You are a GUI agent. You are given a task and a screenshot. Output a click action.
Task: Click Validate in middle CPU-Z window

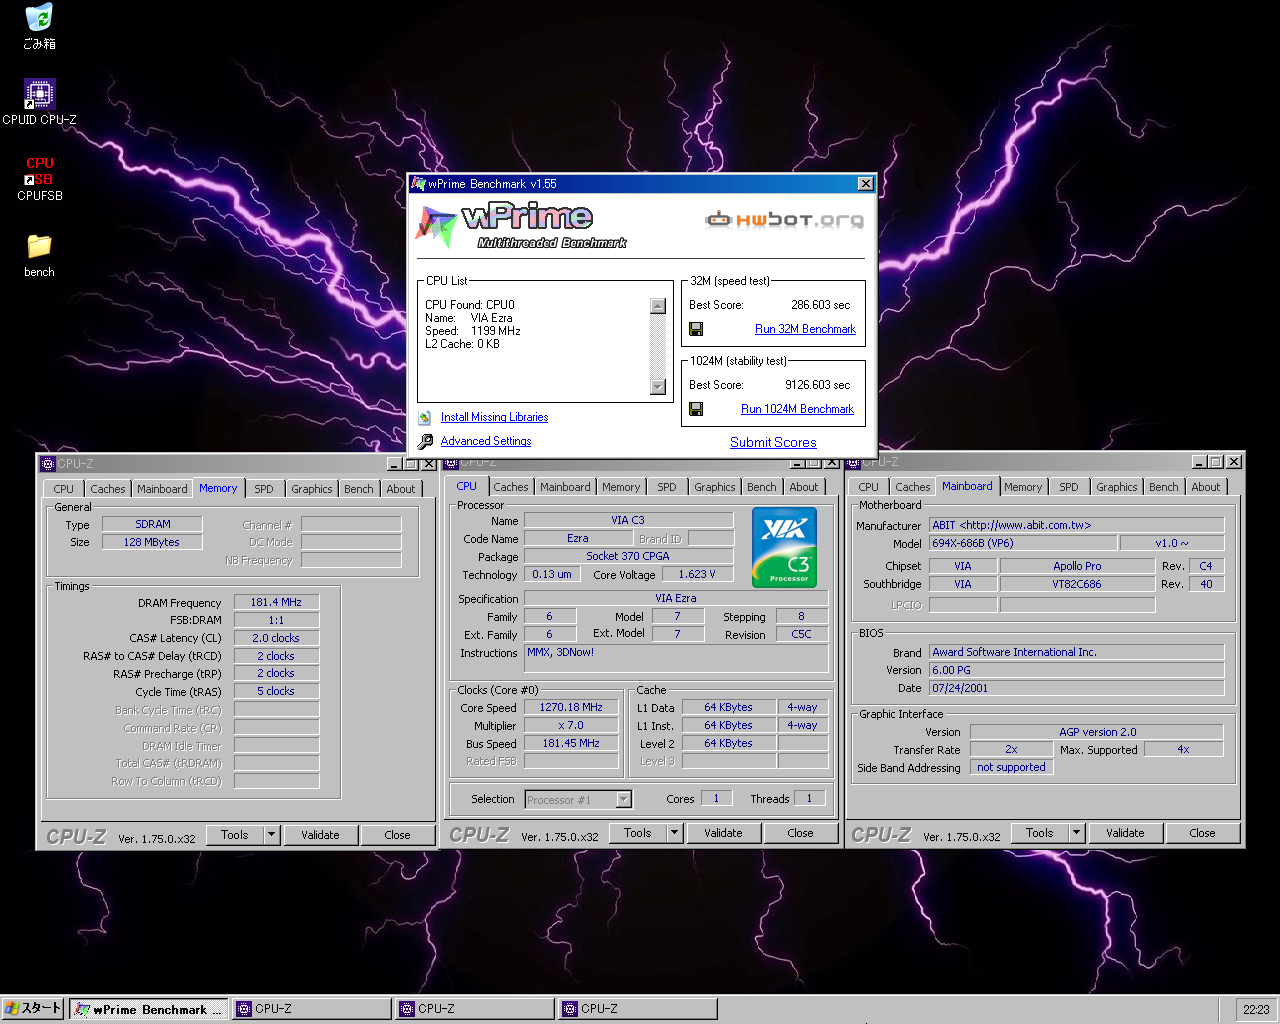pyautogui.click(x=723, y=833)
